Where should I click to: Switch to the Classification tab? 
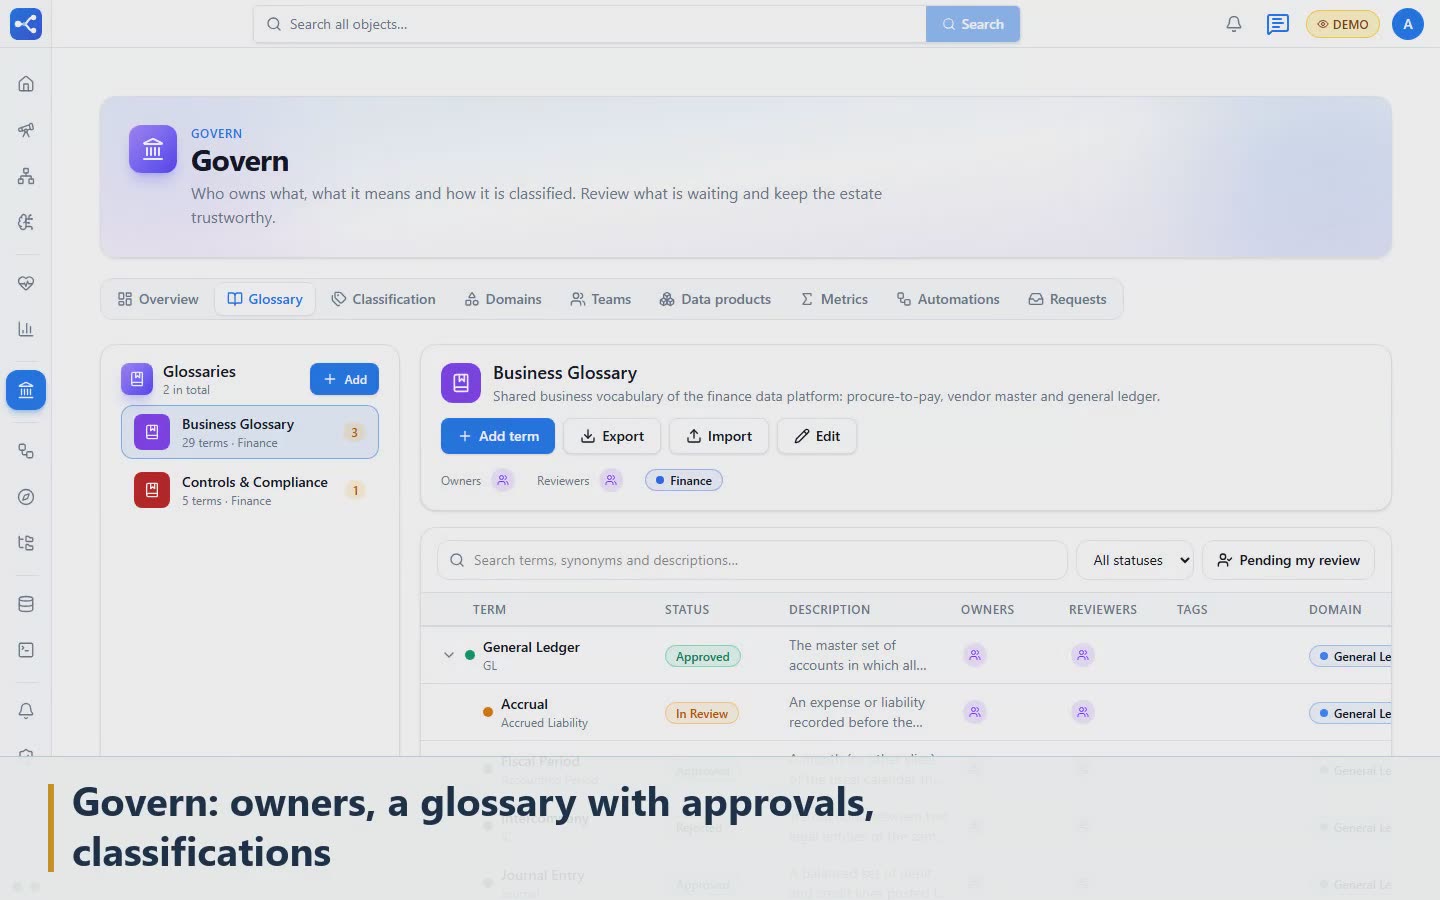[384, 299]
